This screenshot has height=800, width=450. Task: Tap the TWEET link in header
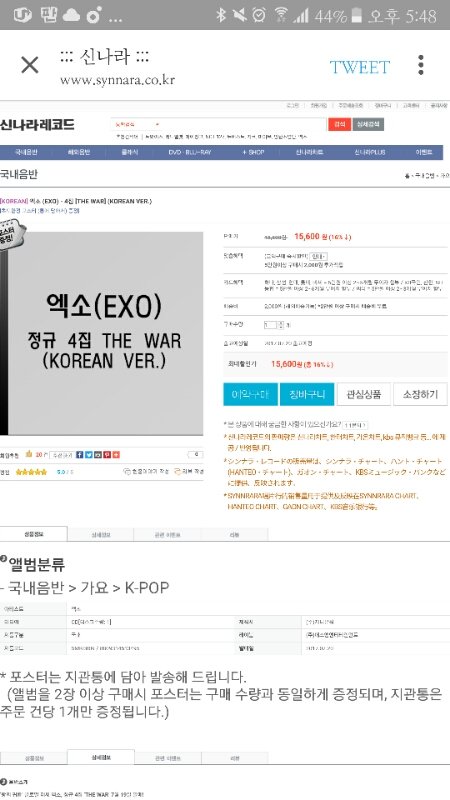point(360,67)
